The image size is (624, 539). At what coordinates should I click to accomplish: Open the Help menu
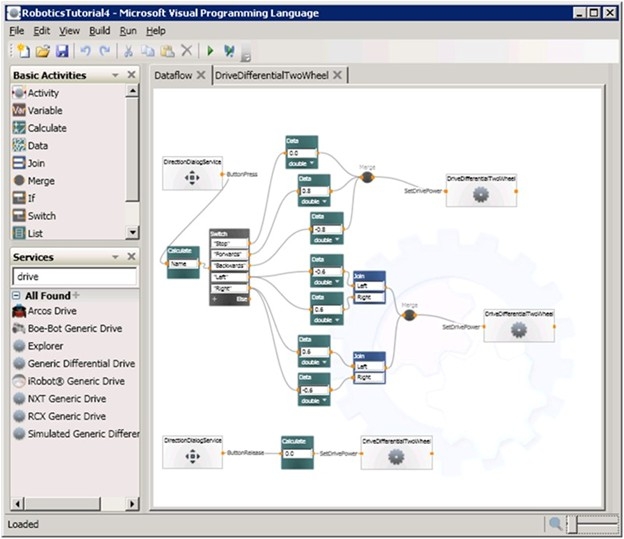(156, 31)
